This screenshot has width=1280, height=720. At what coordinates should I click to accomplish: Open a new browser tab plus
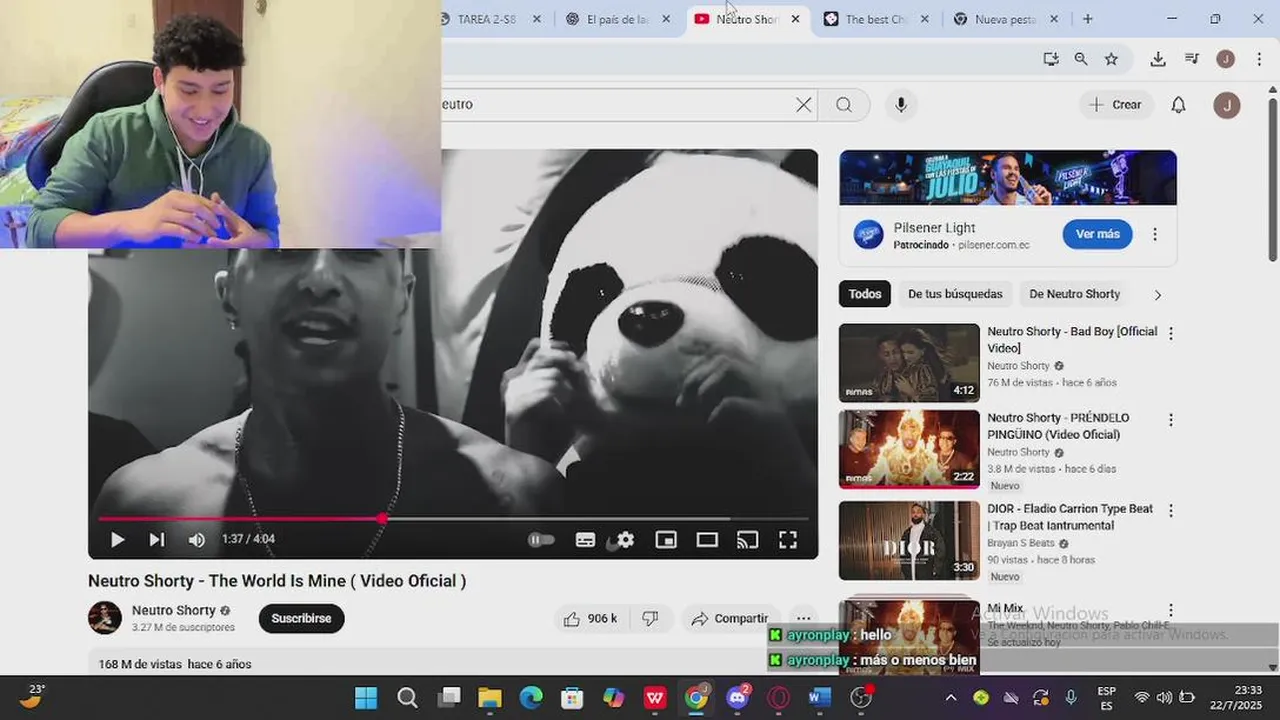pos(1087,19)
